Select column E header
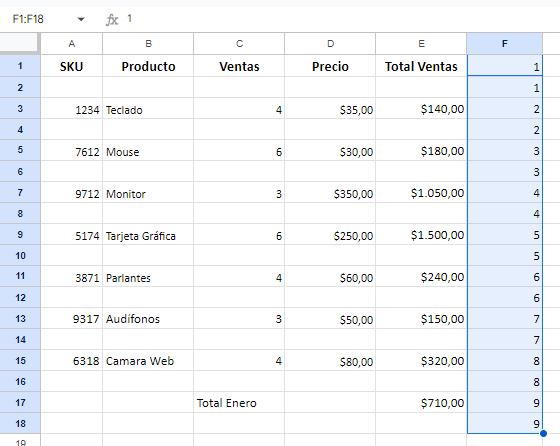This screenshot has width=560, height=446. 421,44
